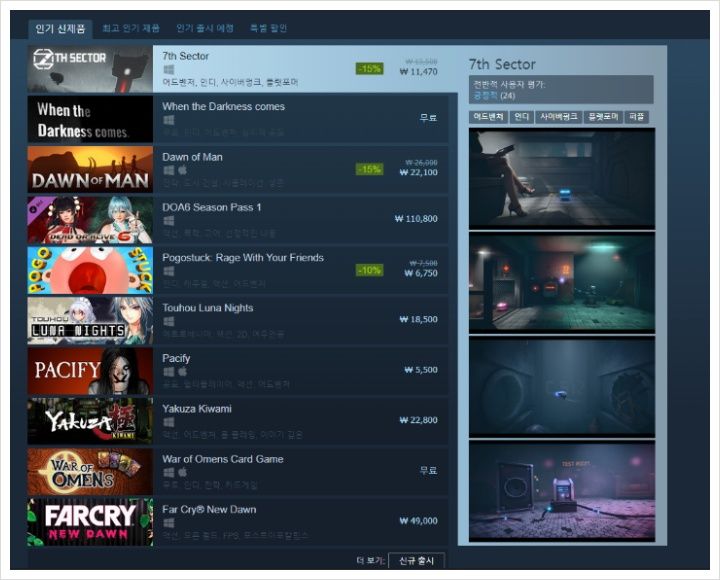The height and width of the screenshot is (580, 720).
Task: Click the Apple icon under Dawn of Man
Action: pyautogui.click(x=182, y=170)
